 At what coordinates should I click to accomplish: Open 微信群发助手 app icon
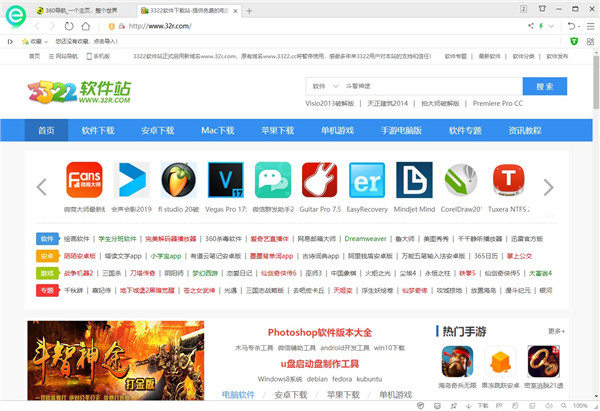tap(273, 179)
